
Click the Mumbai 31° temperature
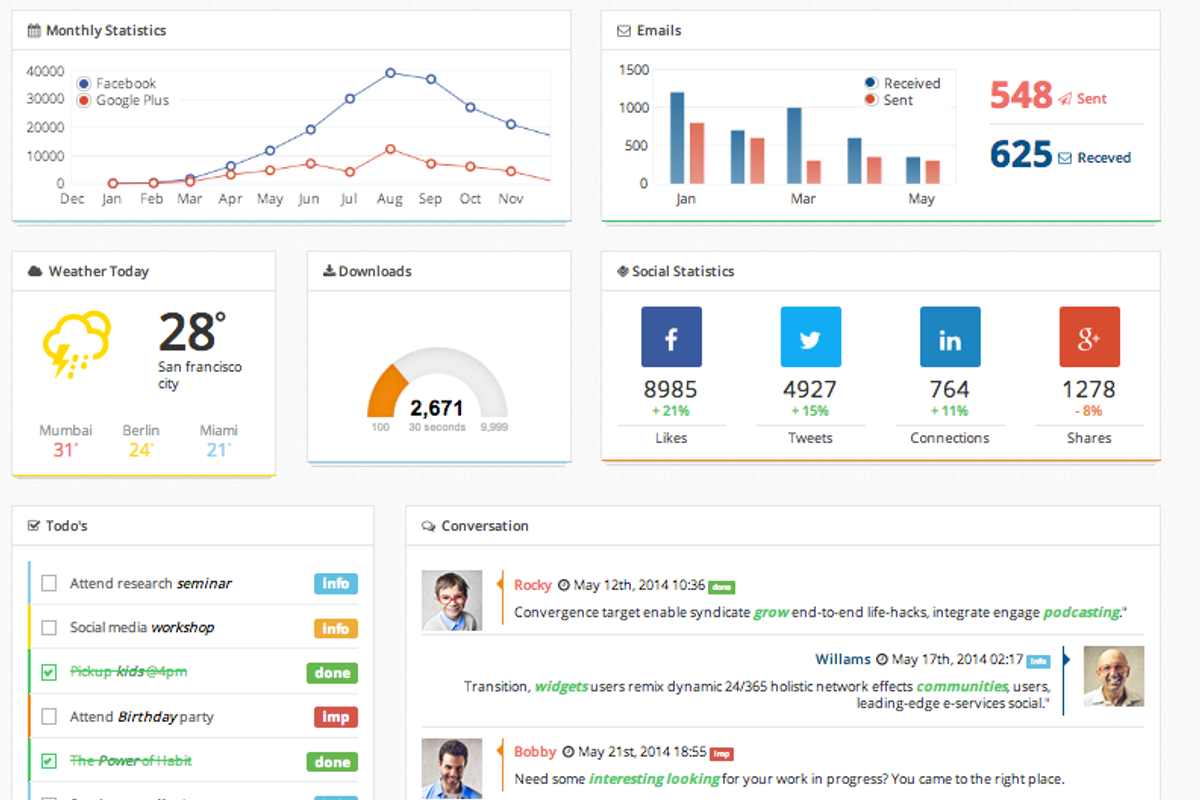coord(65,450)
